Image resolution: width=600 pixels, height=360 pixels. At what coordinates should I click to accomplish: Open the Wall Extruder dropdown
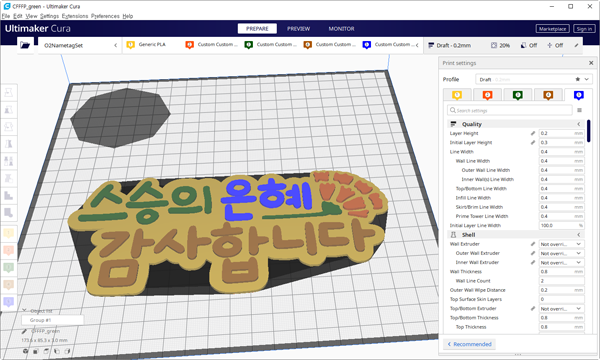(x=561, y=244)
